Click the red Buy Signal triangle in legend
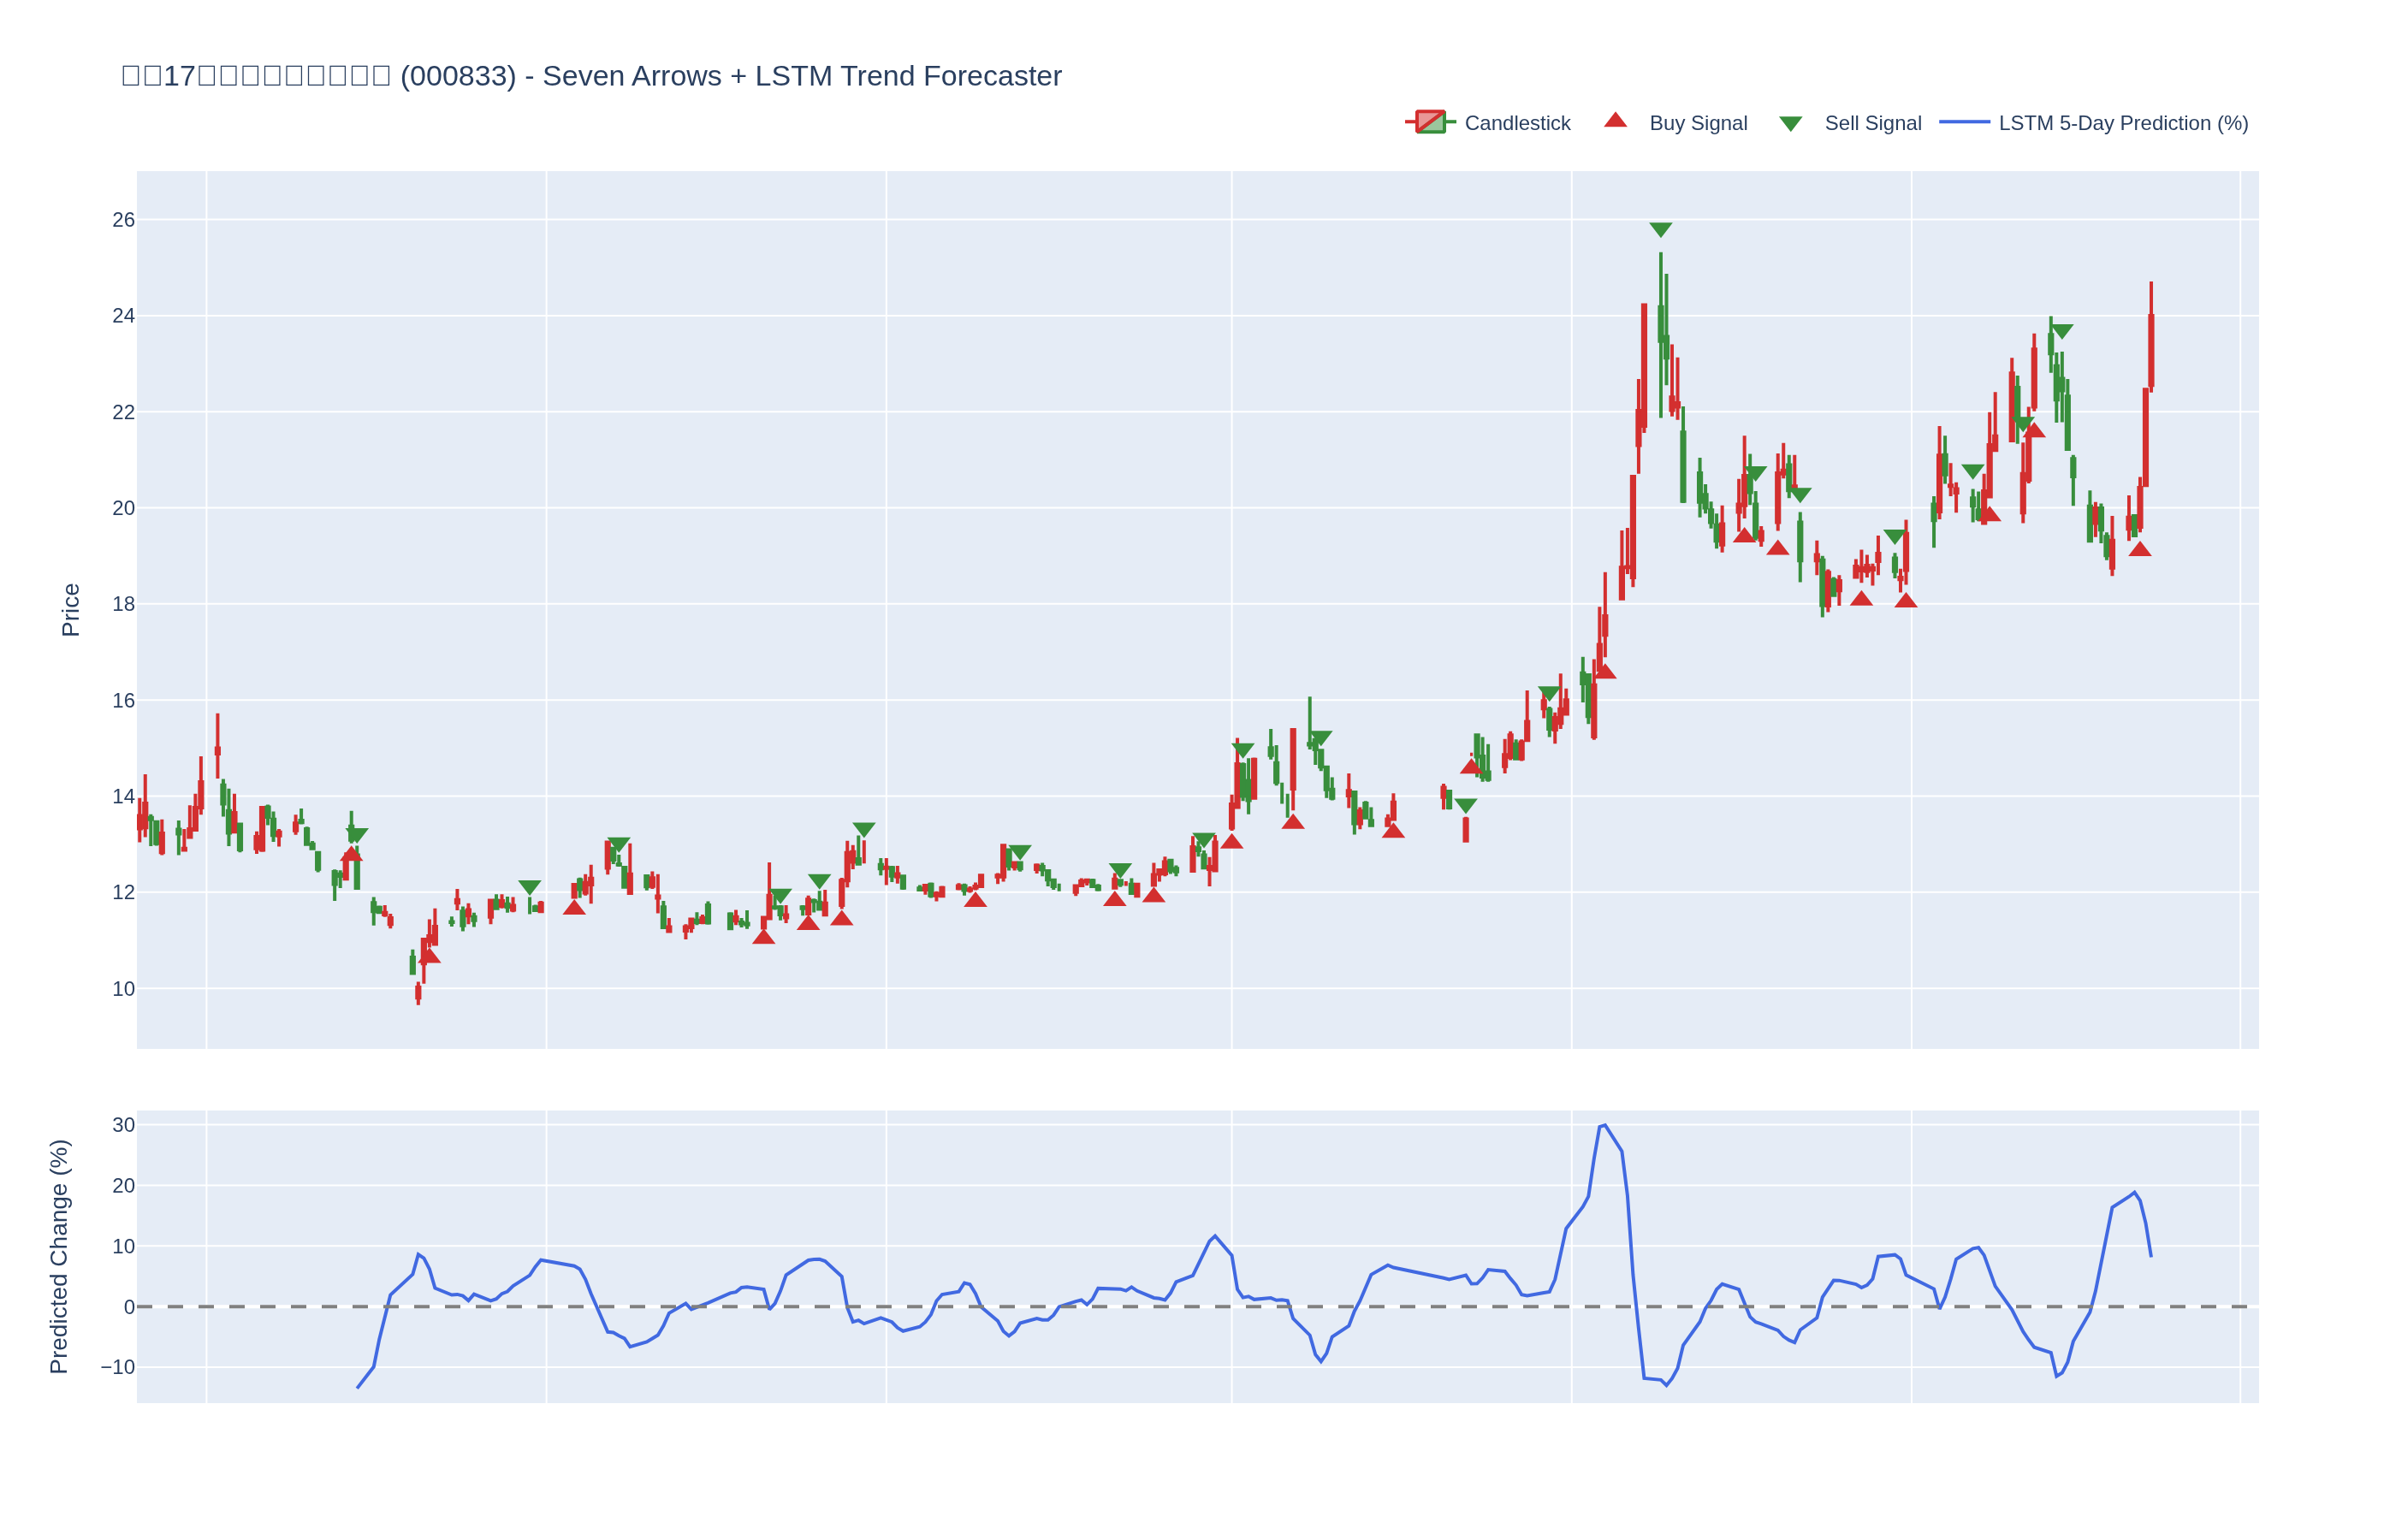Image resolution: width=2396 pixels, height=1540 pixels. coord(1615,121)
